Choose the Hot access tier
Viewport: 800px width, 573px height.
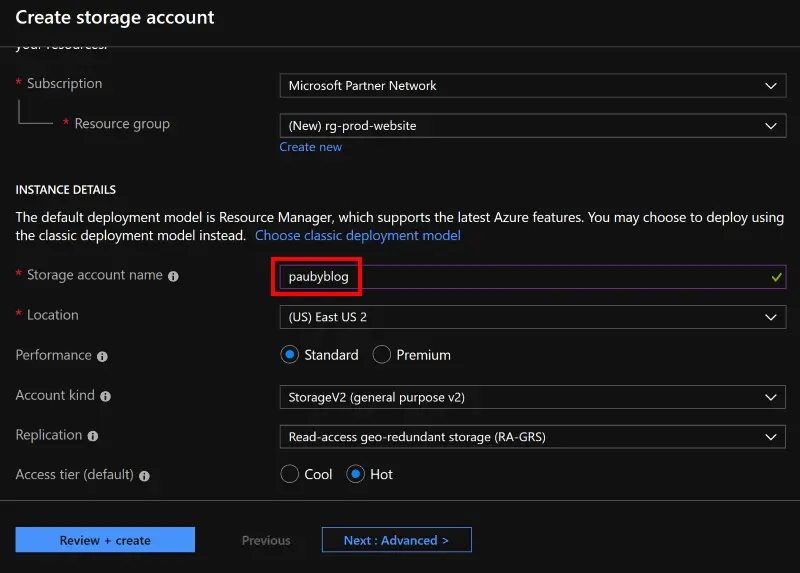pyautogui.click(x=356, y=474)
